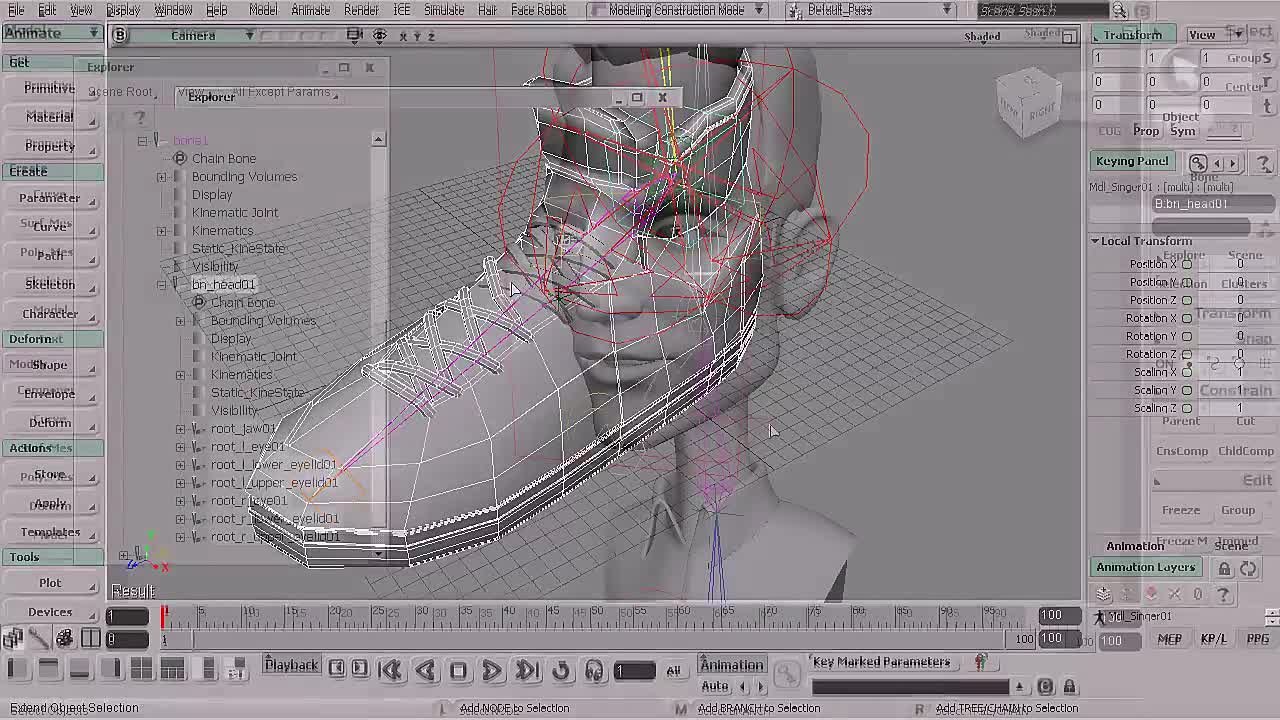This screenshot has width=1280, height=720.
Task: Click the create new animation layer icon
Action: (1103, 593)
